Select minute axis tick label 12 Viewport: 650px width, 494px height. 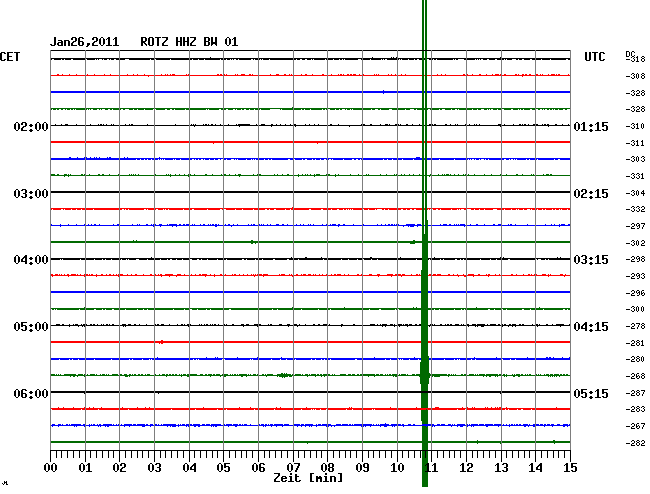tap(466, 468)
